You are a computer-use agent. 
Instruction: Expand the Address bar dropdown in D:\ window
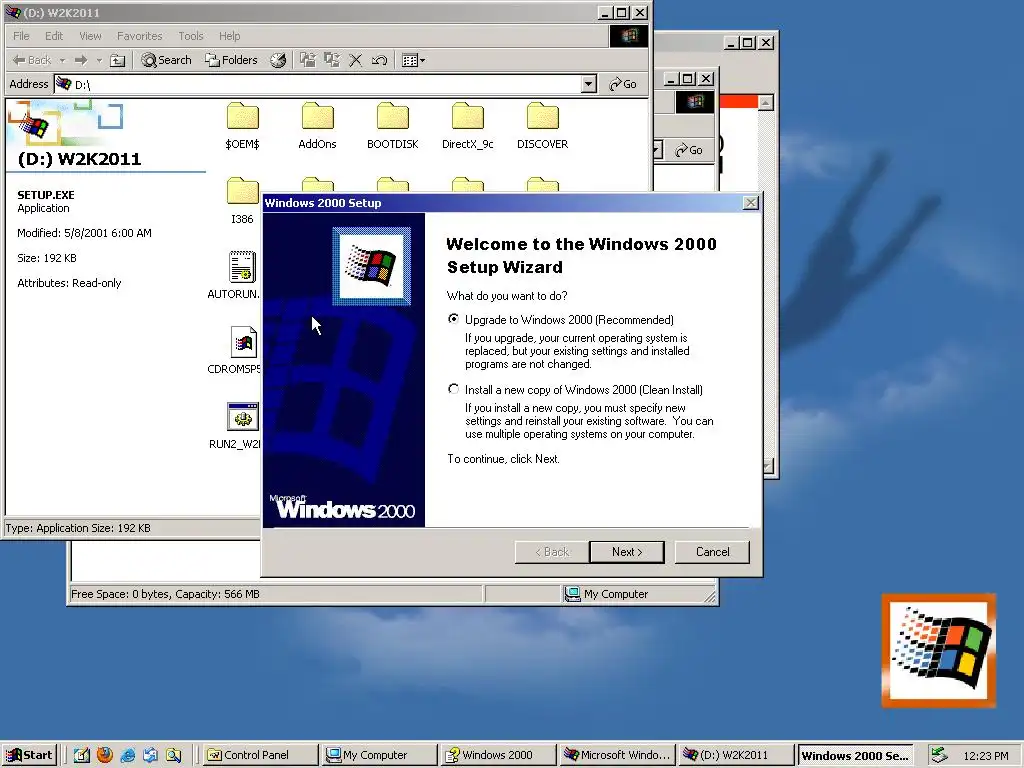[588, 84]
